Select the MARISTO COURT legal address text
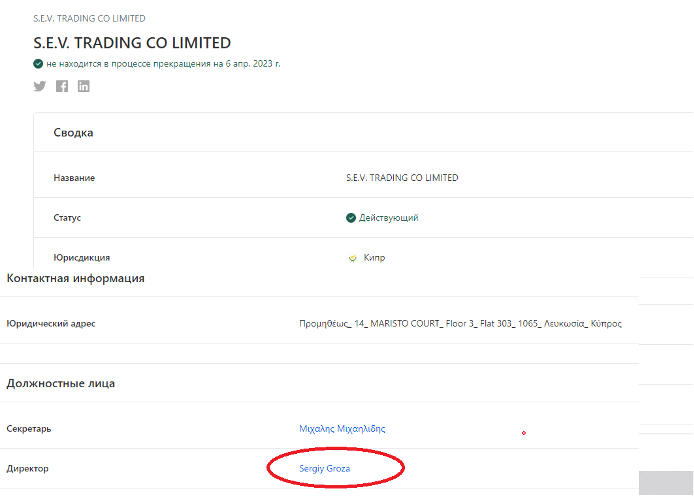Viewport: 694px width, 496px height. click(460, 324)
